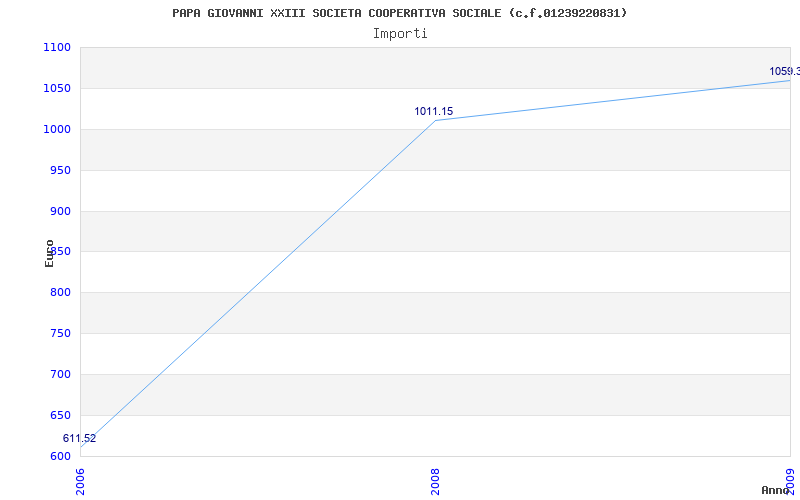The width and height of the screenshot is (800, 500).
Task: Click the 800 y-axis tick label
Action: 60,293
